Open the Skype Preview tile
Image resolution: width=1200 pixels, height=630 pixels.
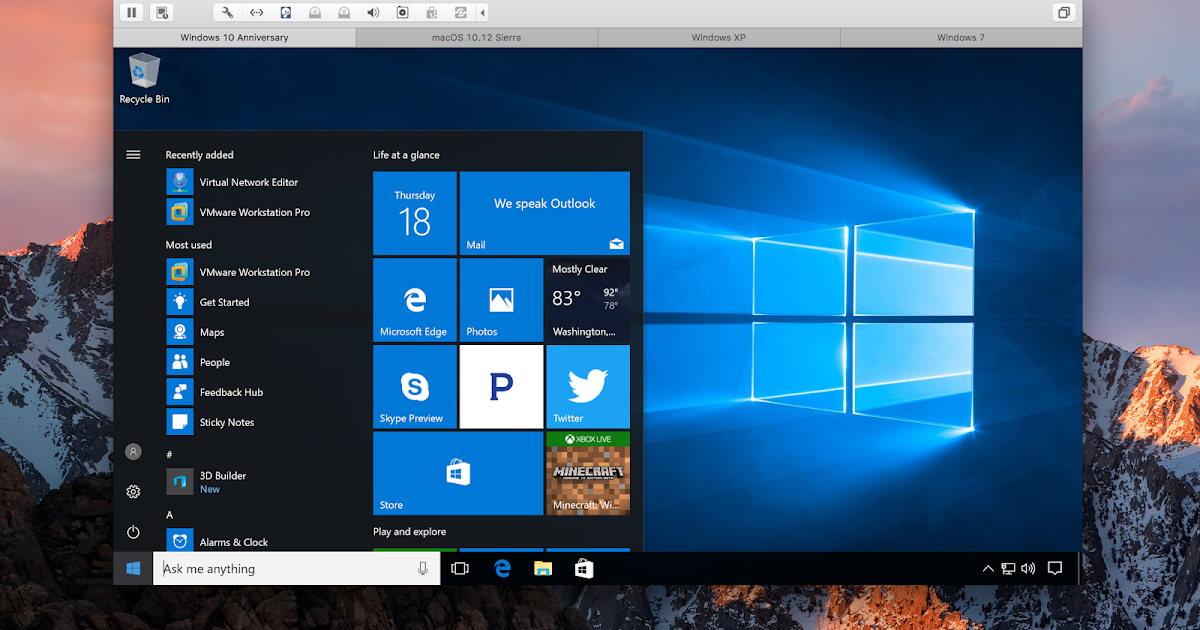pos(415,387)
